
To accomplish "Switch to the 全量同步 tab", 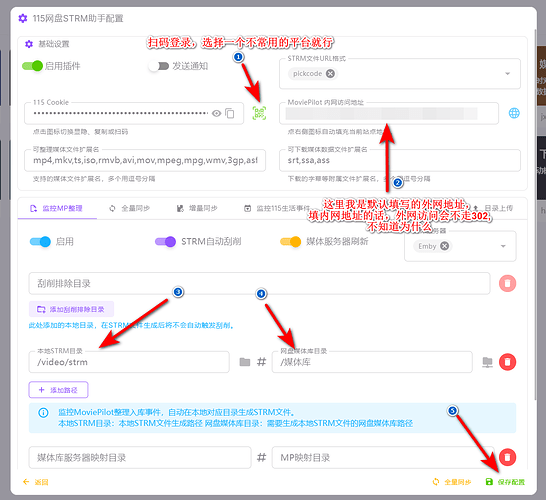I will [x=130, y=209].
